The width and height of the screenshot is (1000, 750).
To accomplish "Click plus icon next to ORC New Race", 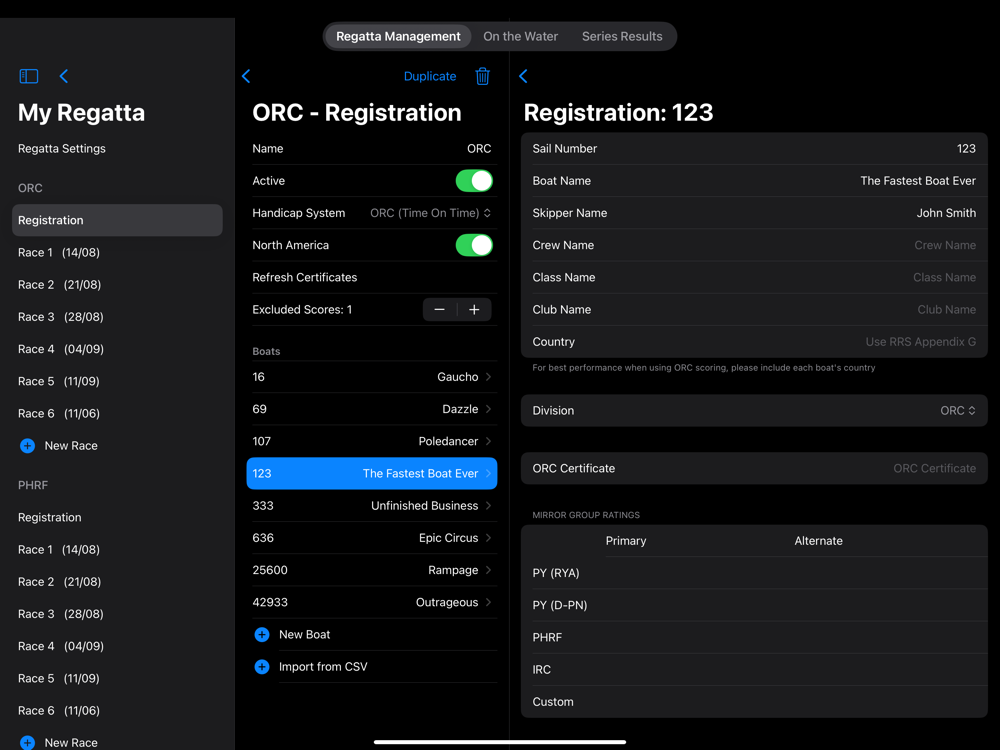I will pyautogui.click(x=27, y=446).
